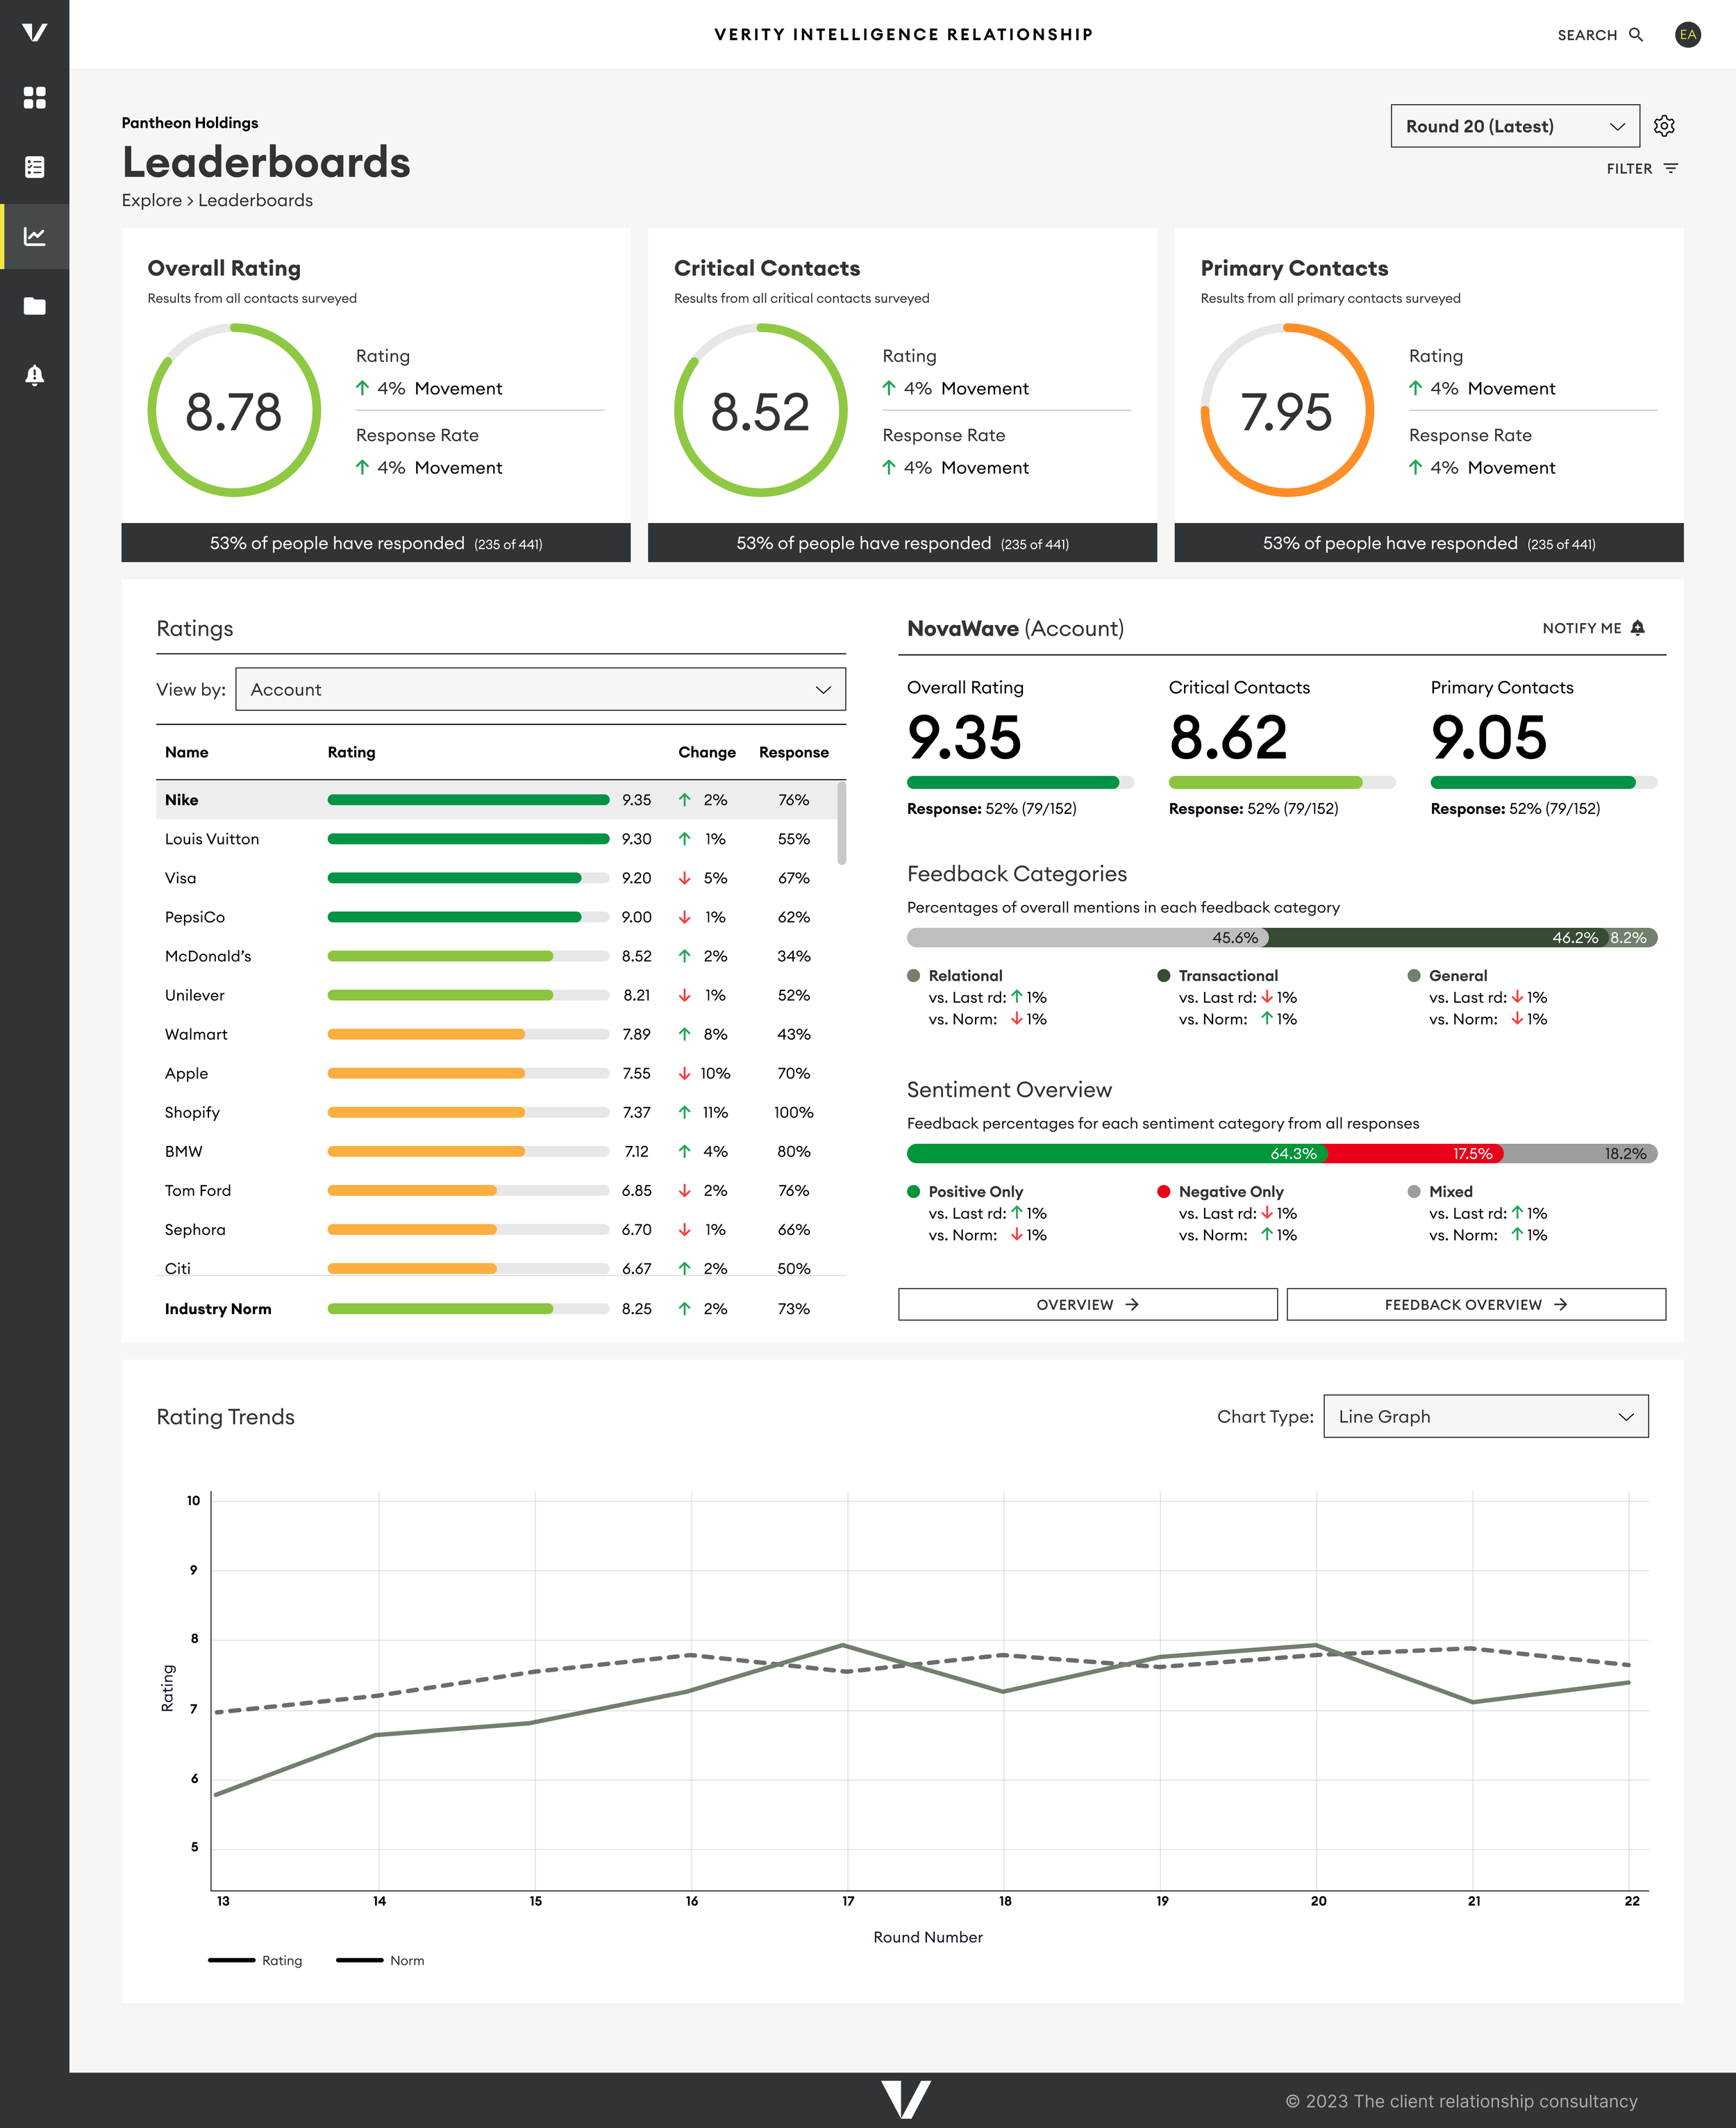Click the Overview button

tap(1087, 1304)
